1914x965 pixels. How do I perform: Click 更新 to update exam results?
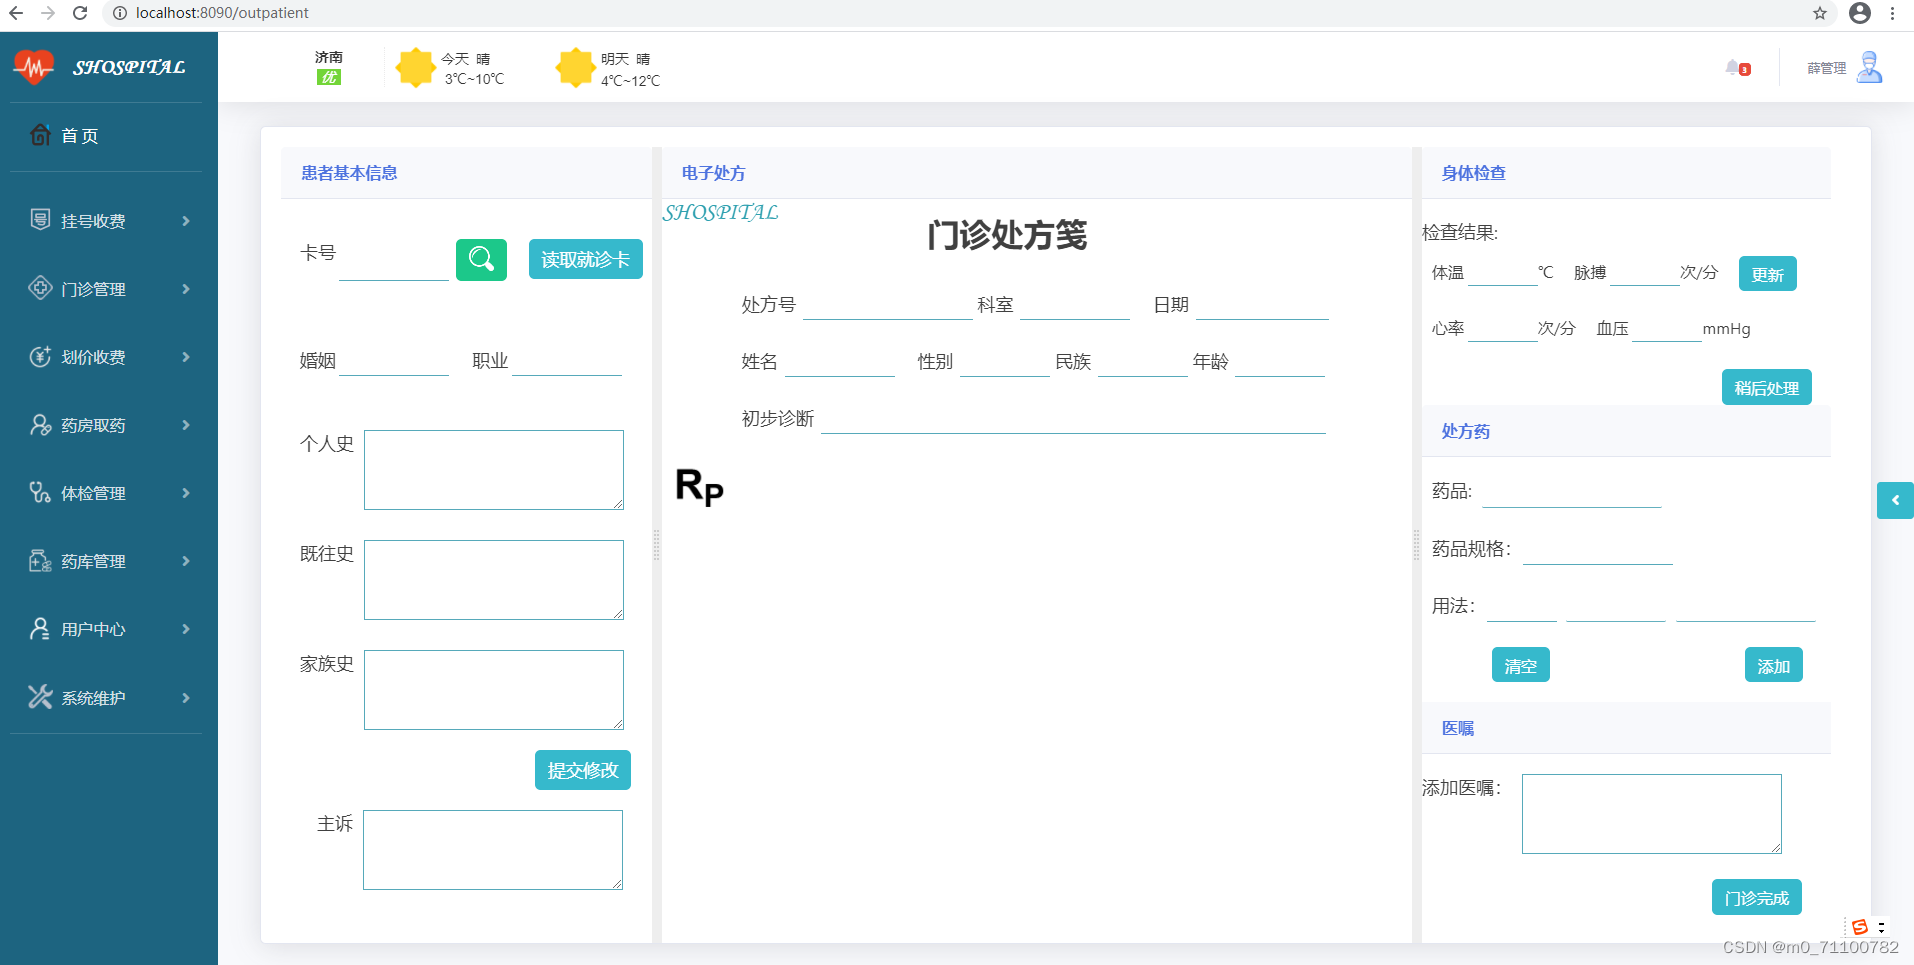[x=1768, y=274]
